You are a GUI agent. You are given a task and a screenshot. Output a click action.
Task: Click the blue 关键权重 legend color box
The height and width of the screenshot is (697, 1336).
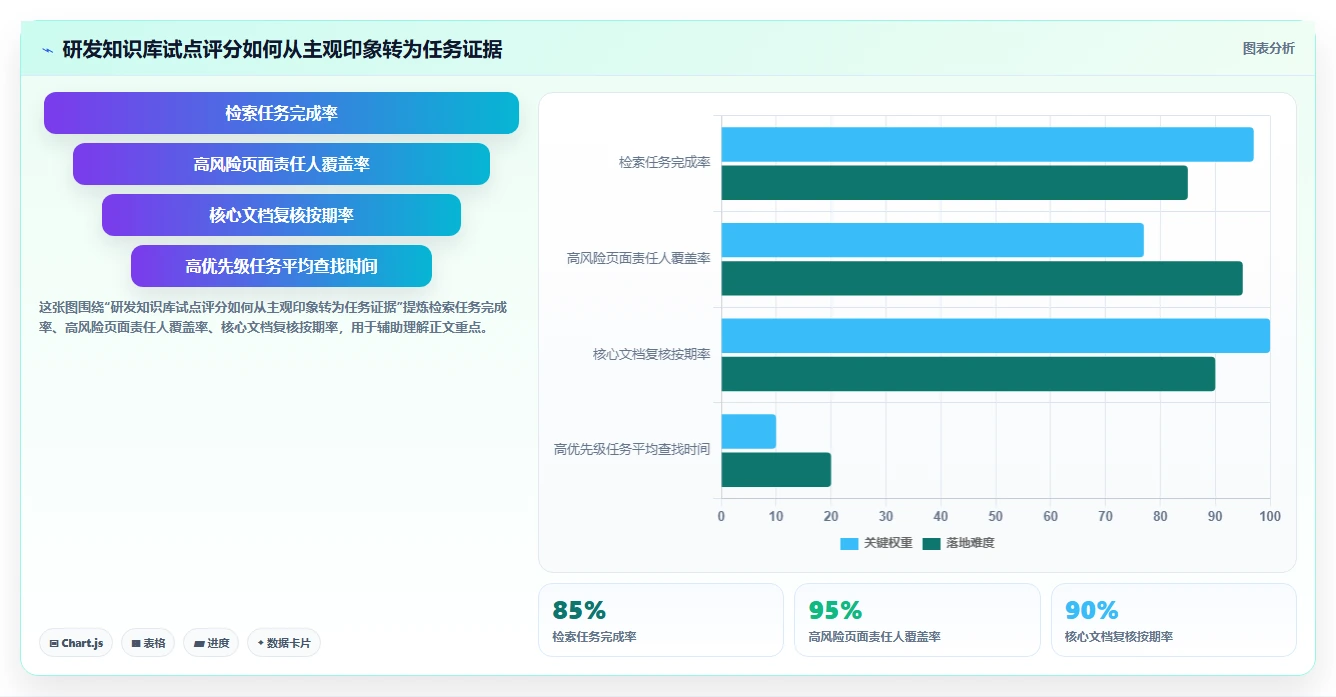point(849,543)
